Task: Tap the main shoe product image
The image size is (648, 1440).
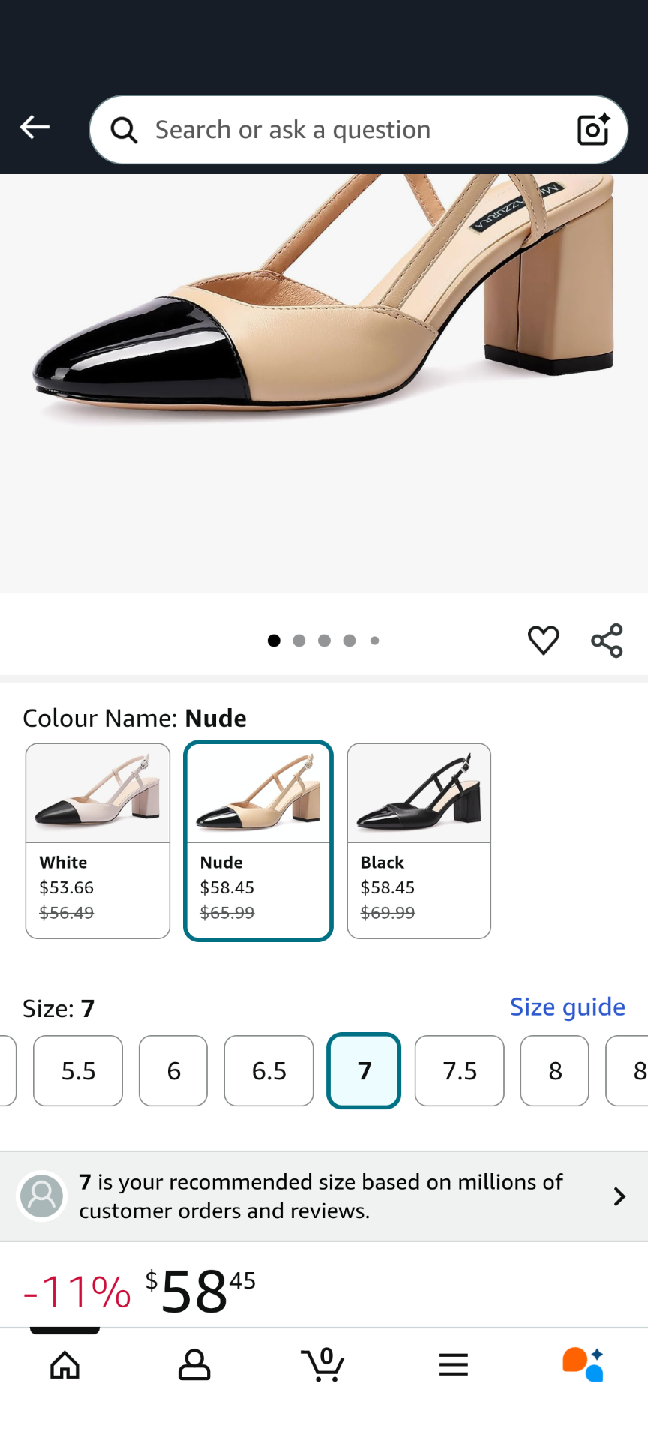Action: click(x=324, y=380)
